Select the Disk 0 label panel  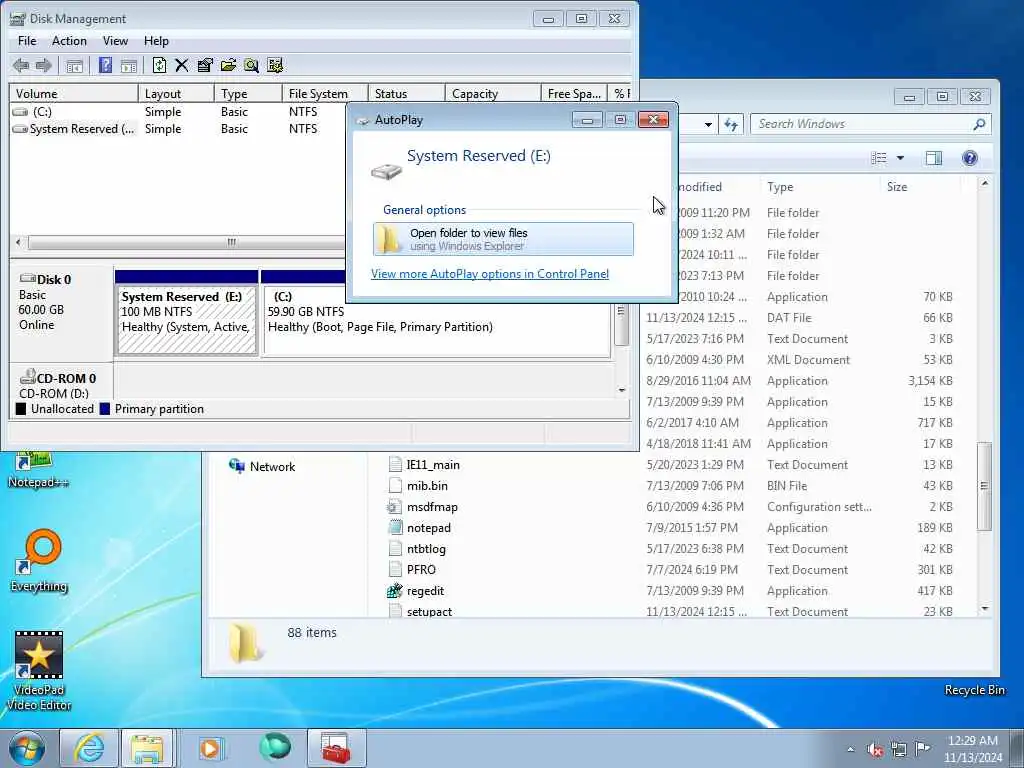point(61,313)
